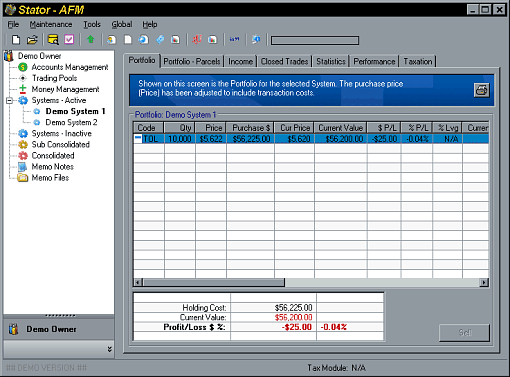Open Accounts Management in the tree
Image resolution: width=510 pixels, height=377 pixels.
(70, 67)
